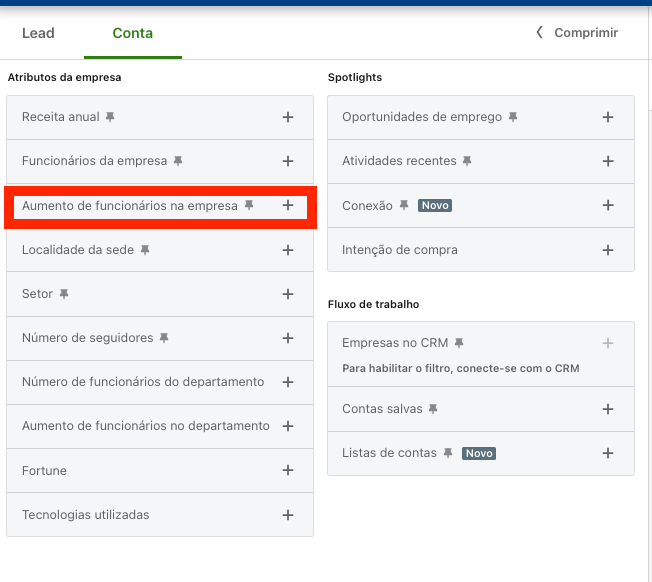Click pin icon next to Empresas no CRM
652x582 pixels.
coord(459,343)
